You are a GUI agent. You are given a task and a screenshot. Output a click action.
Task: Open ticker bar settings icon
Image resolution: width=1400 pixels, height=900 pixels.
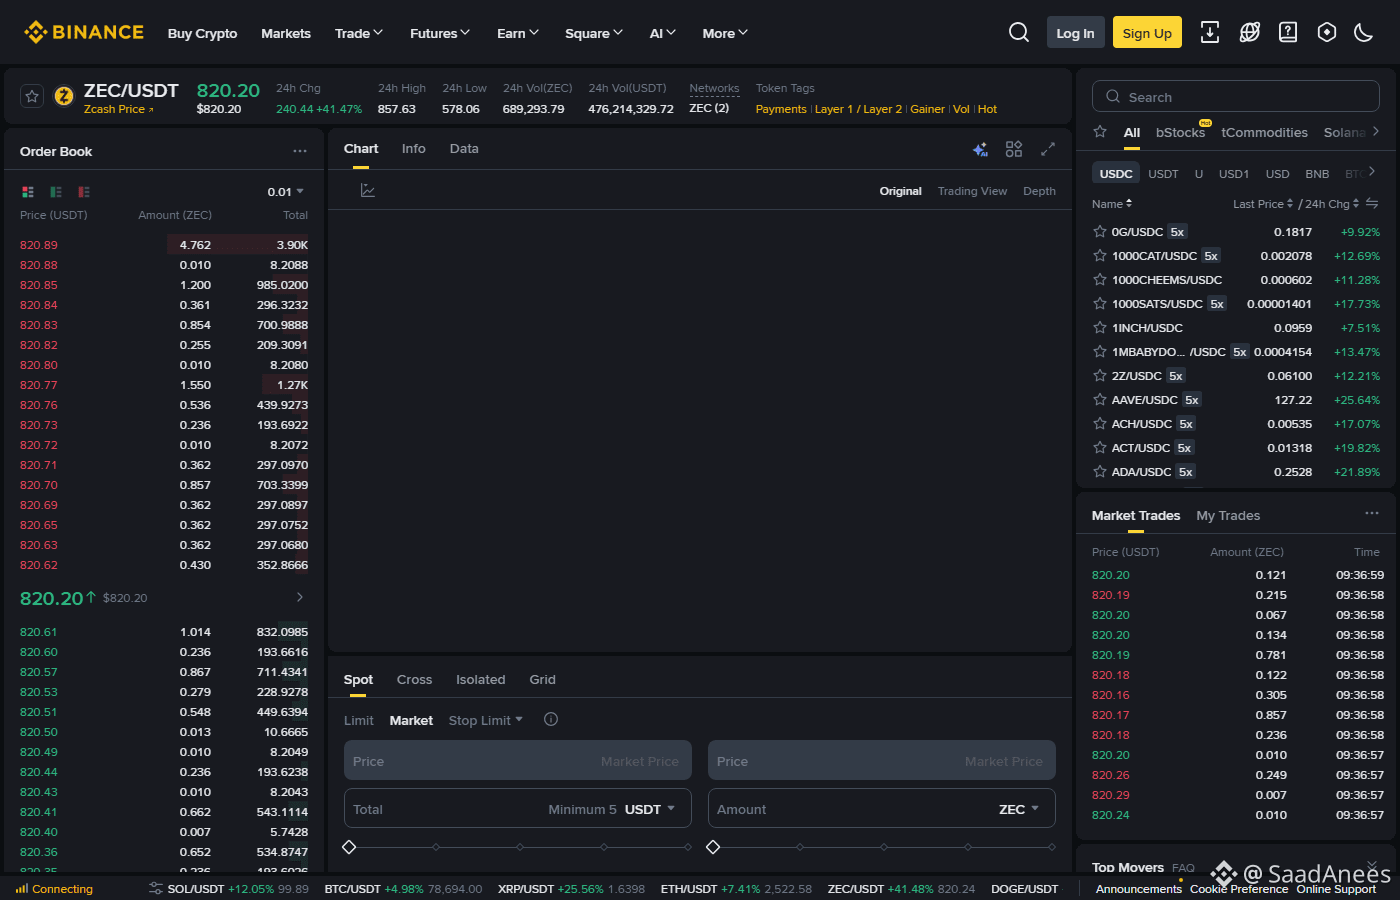click(156, 888)
